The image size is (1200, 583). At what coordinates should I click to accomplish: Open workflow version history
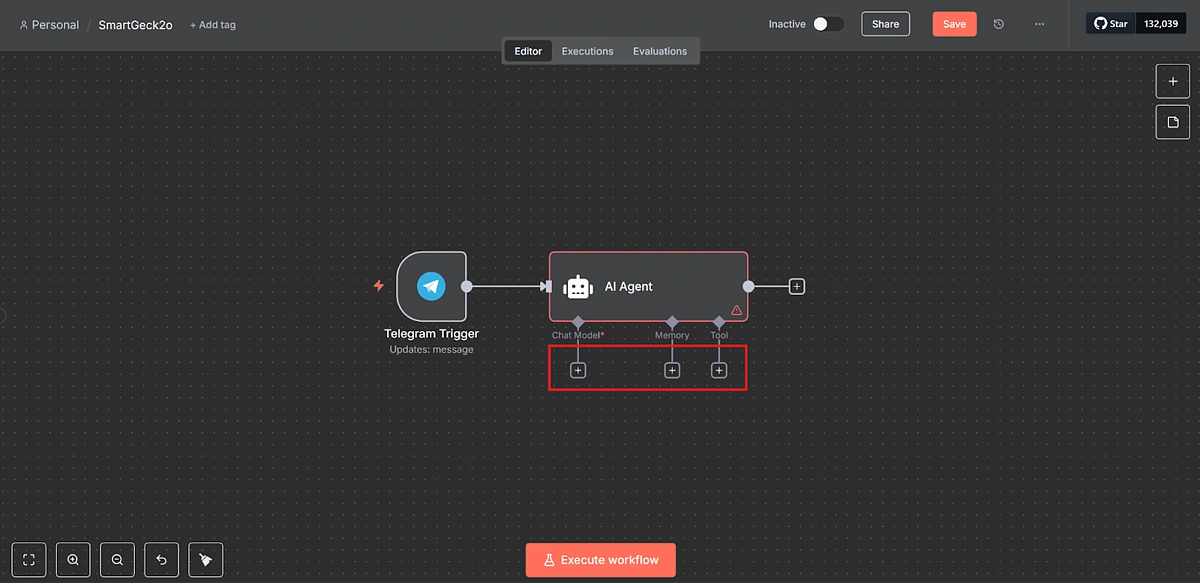pyautogui.click(x=998, y=23)
